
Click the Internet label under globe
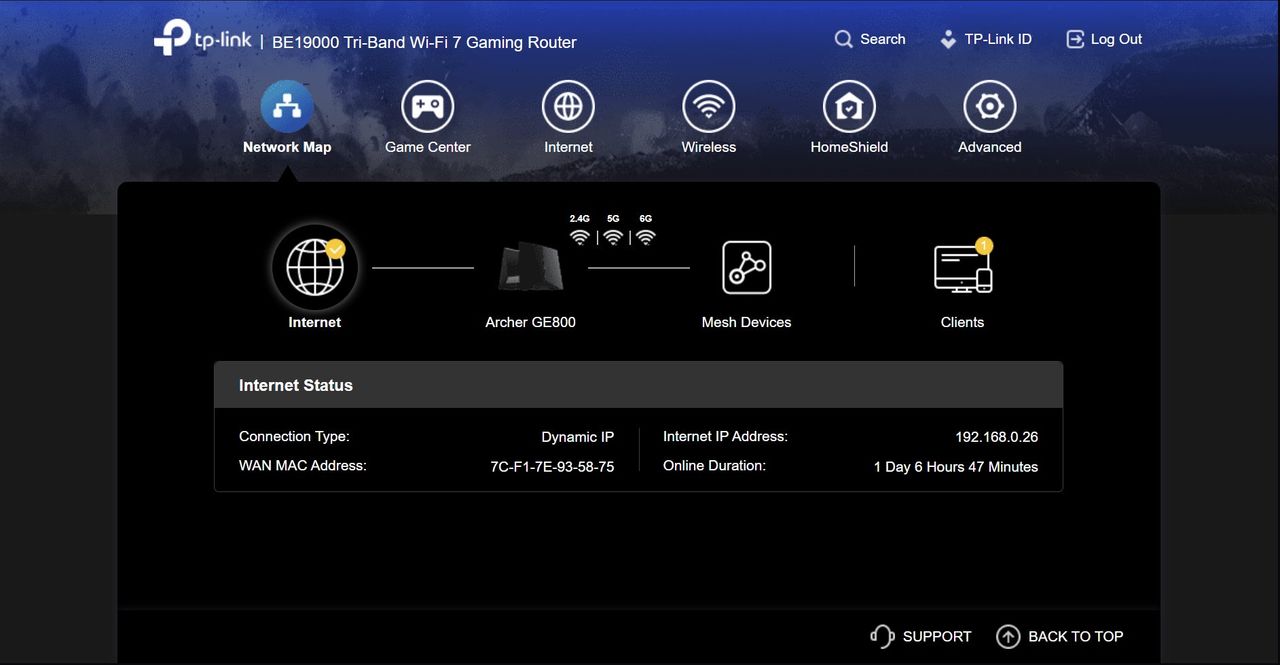tap(315, 322)
